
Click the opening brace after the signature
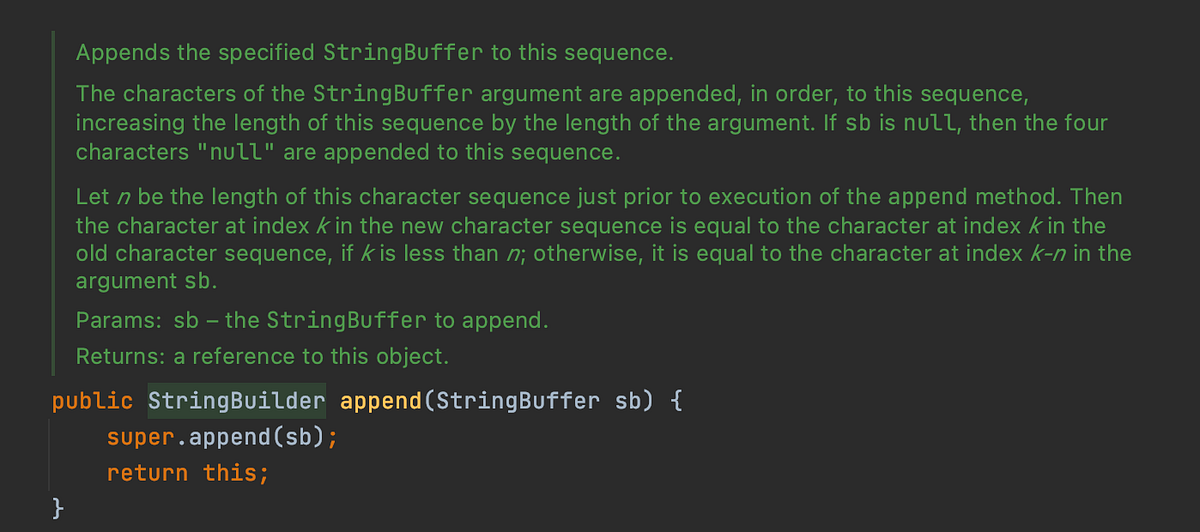coord(675,402)
